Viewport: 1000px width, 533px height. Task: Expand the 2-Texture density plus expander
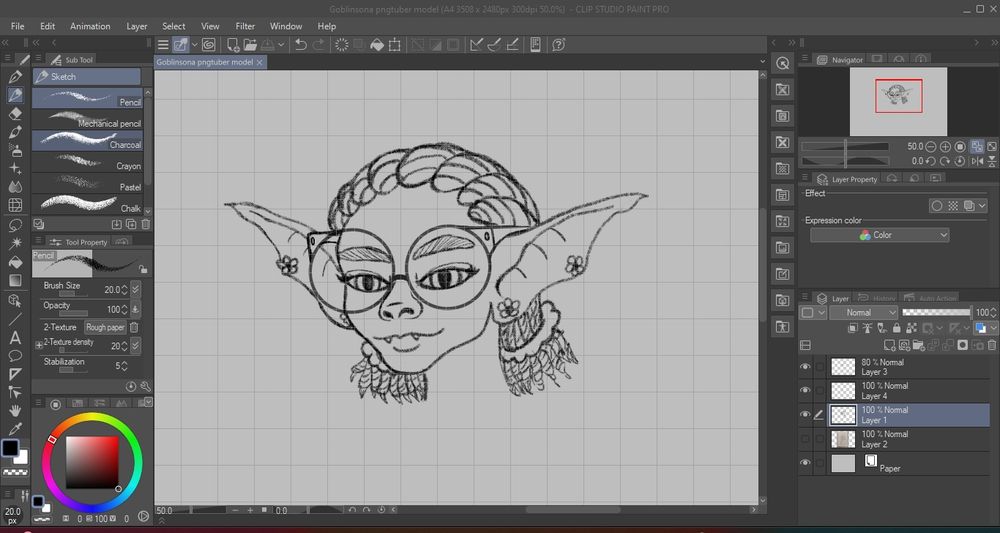[x=39, y=345]
